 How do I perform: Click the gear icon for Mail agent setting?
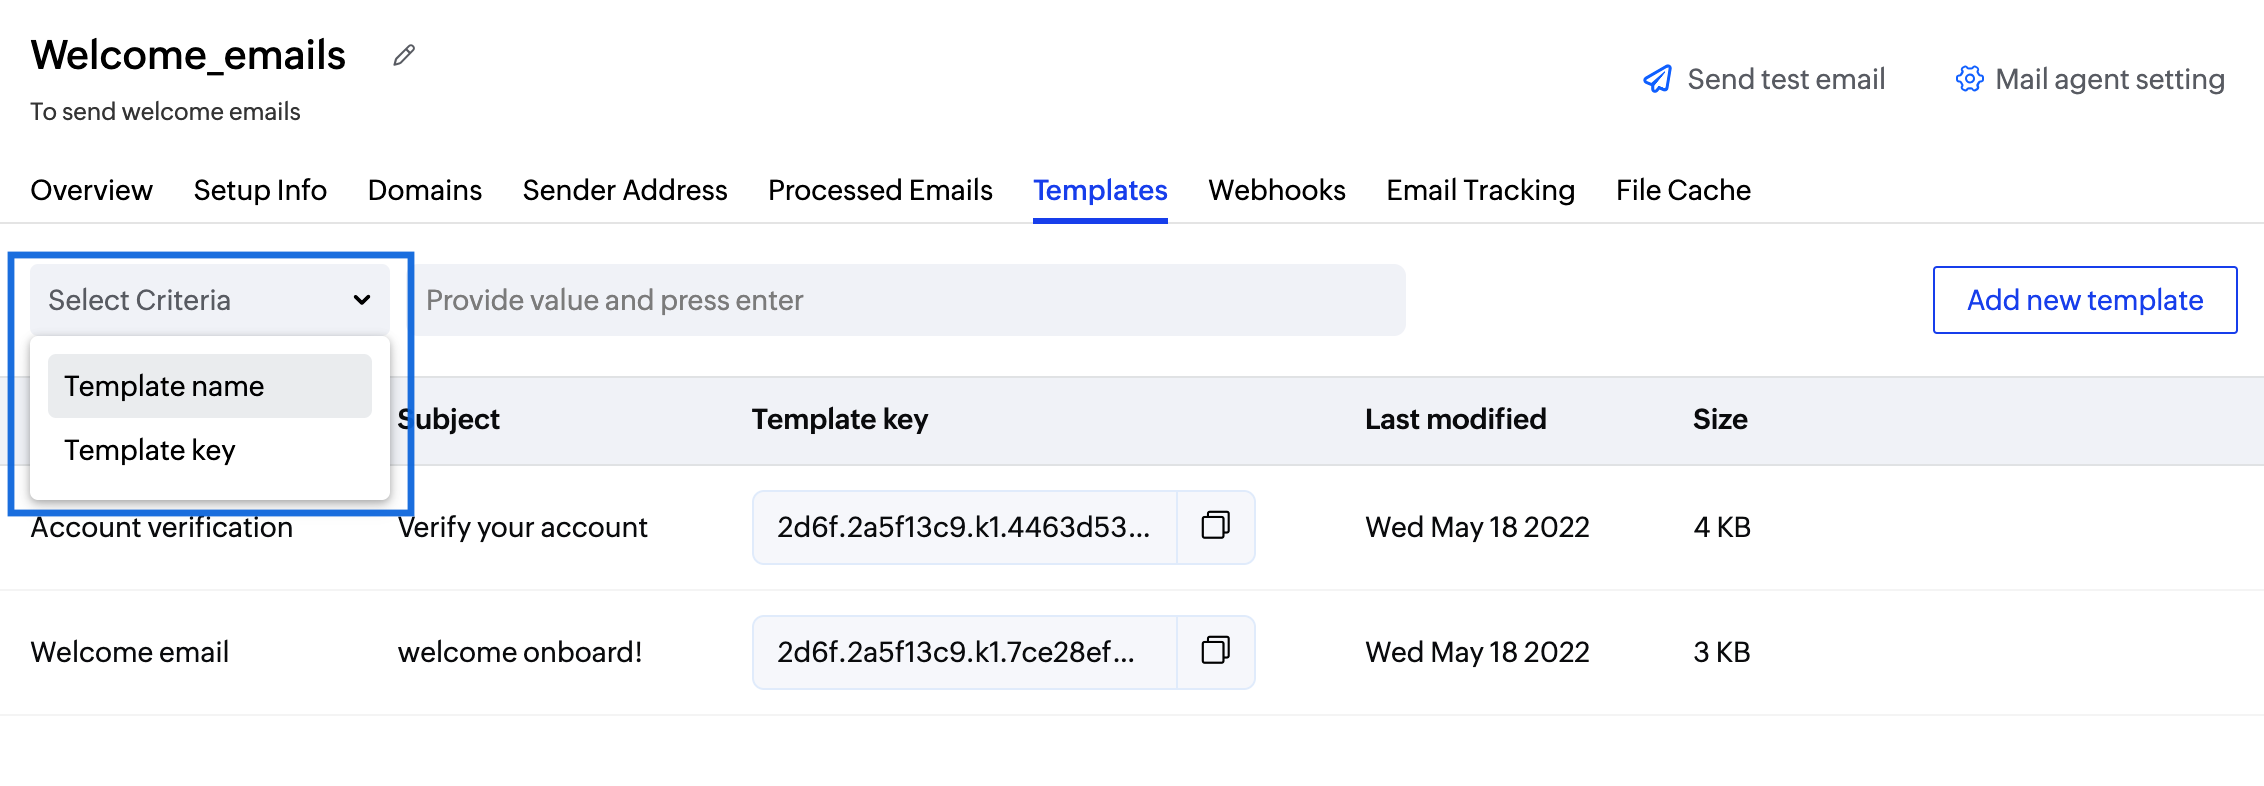(x=1969, y=79)
